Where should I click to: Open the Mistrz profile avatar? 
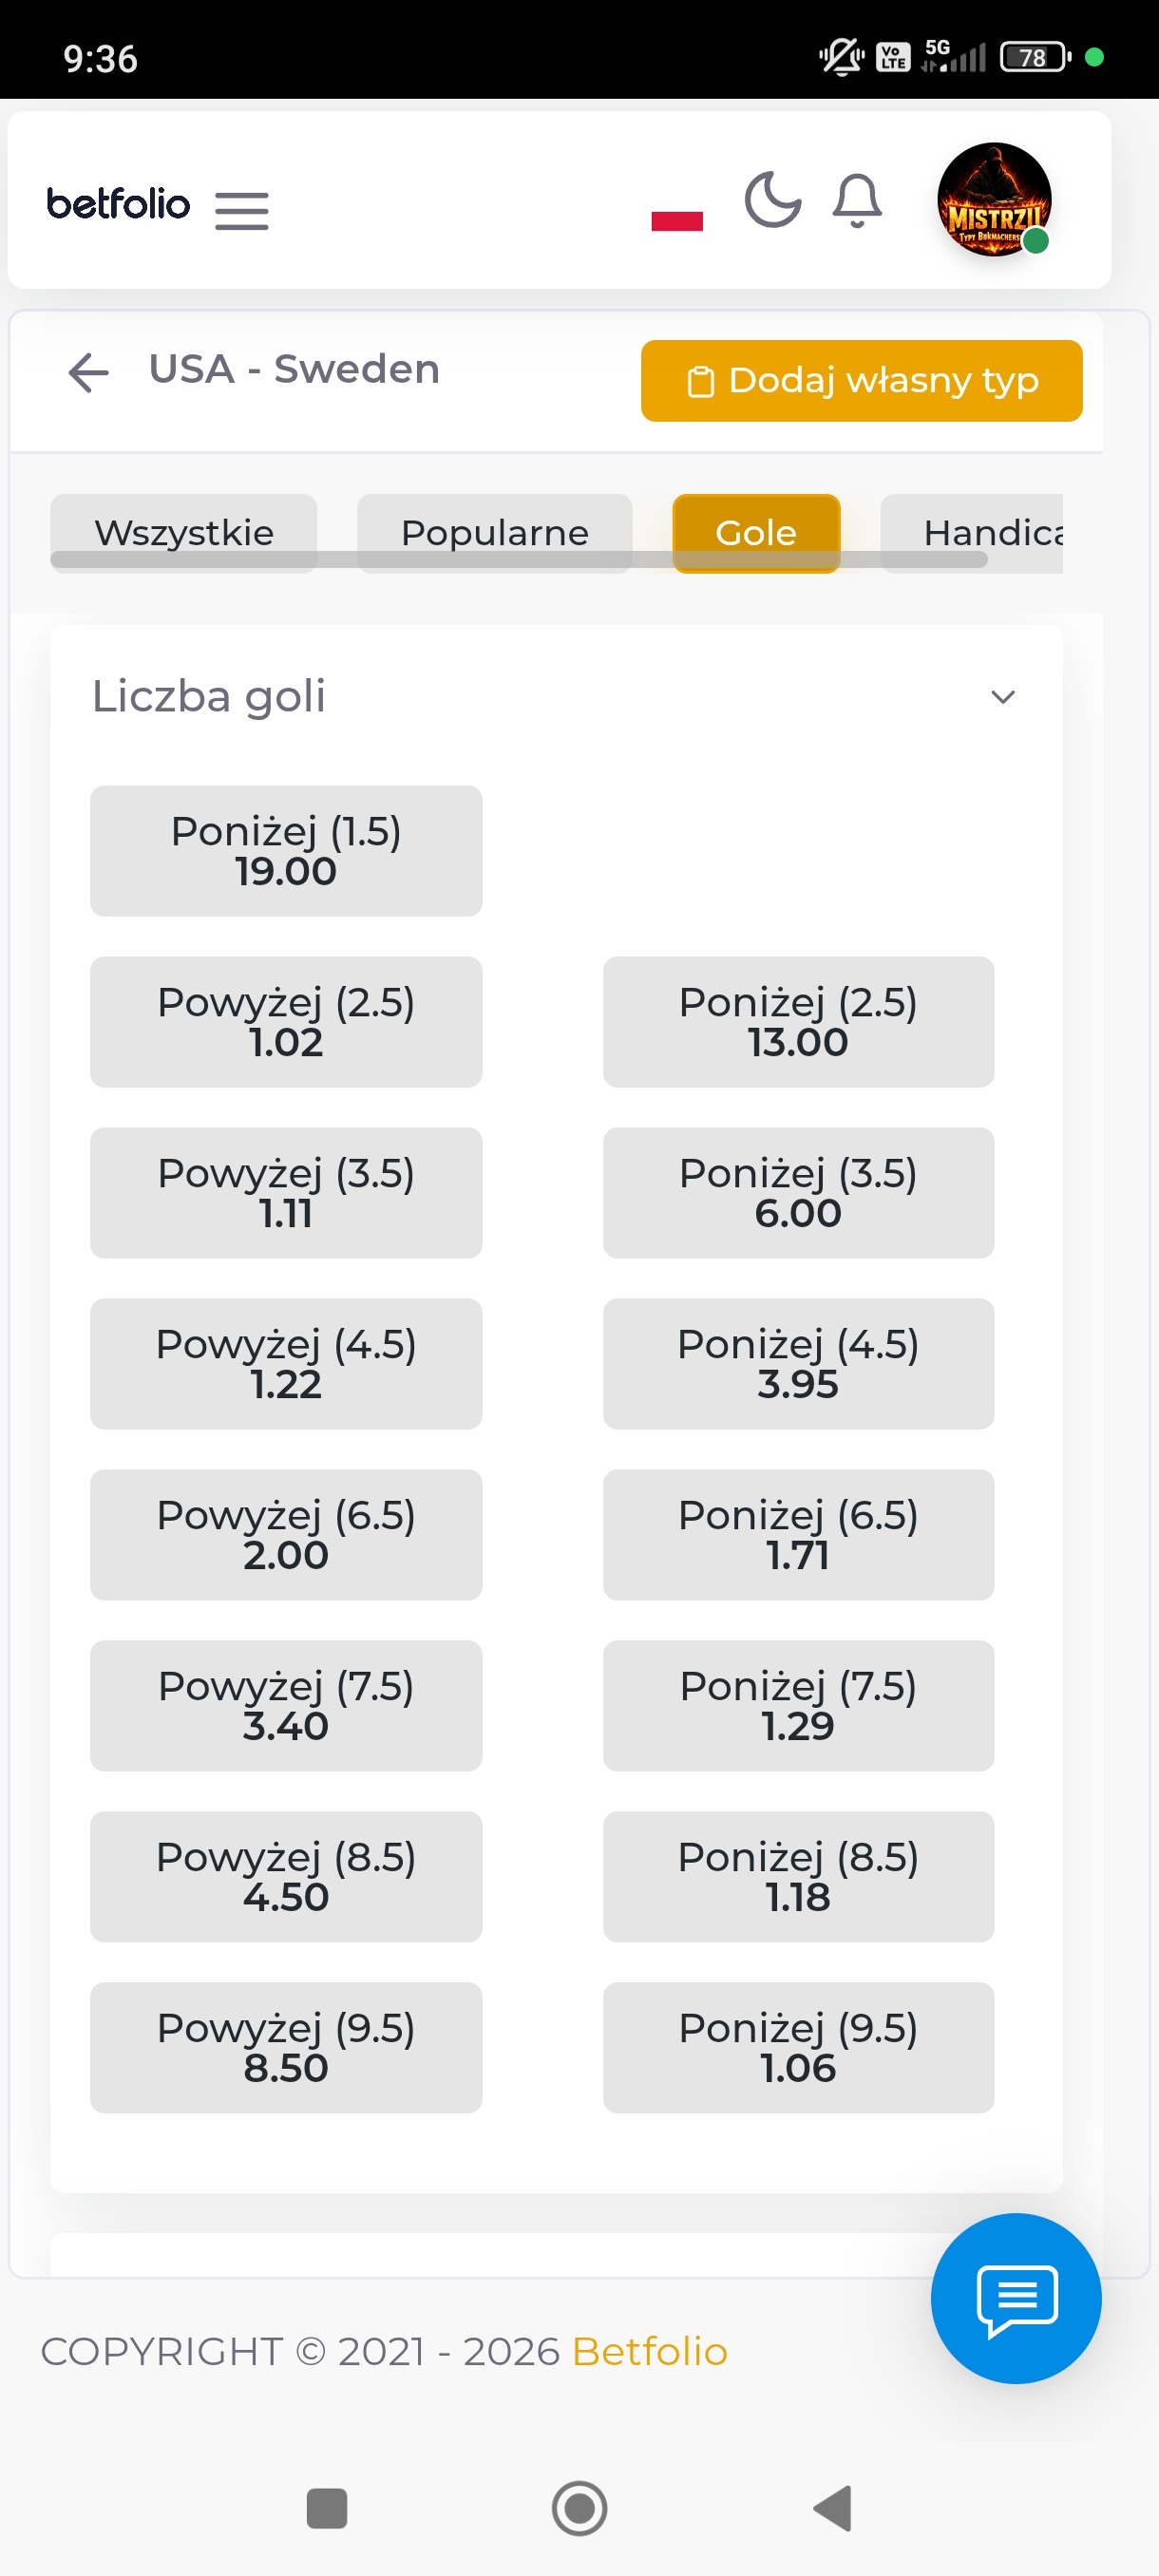(x=993, y=199)
